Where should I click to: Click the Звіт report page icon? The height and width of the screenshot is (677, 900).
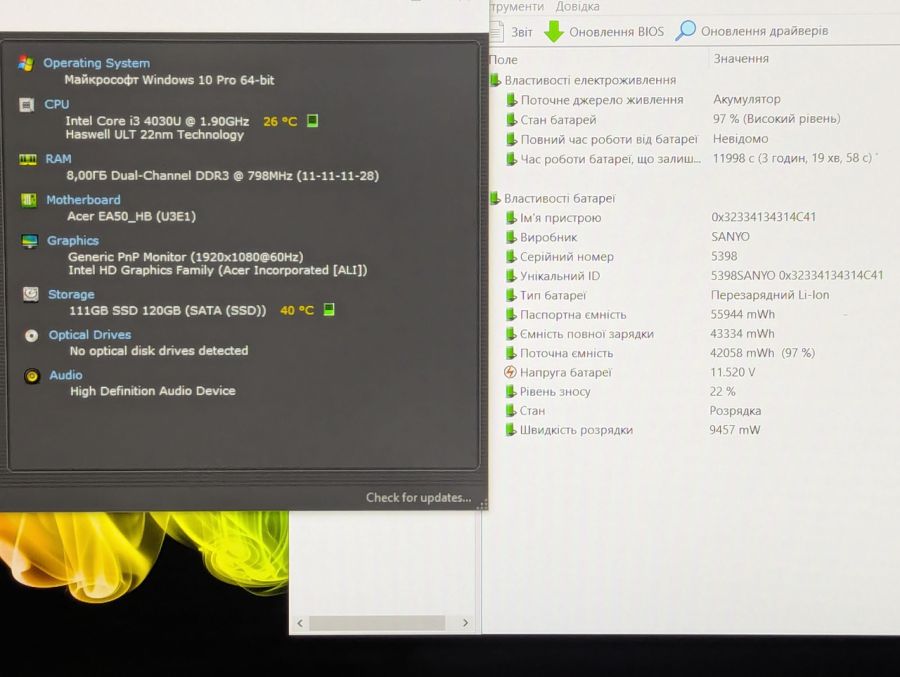[497, 32]
